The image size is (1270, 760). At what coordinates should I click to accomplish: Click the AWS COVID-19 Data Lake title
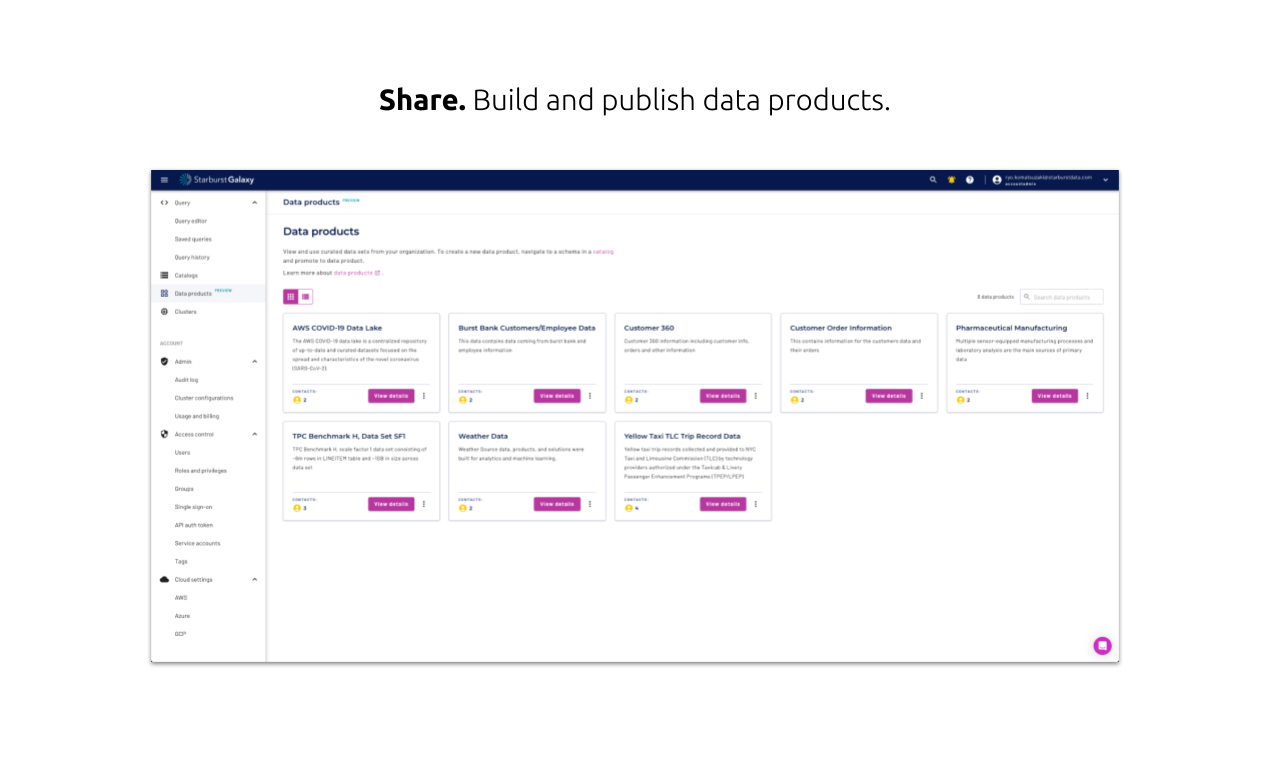(x=337, y=328)
